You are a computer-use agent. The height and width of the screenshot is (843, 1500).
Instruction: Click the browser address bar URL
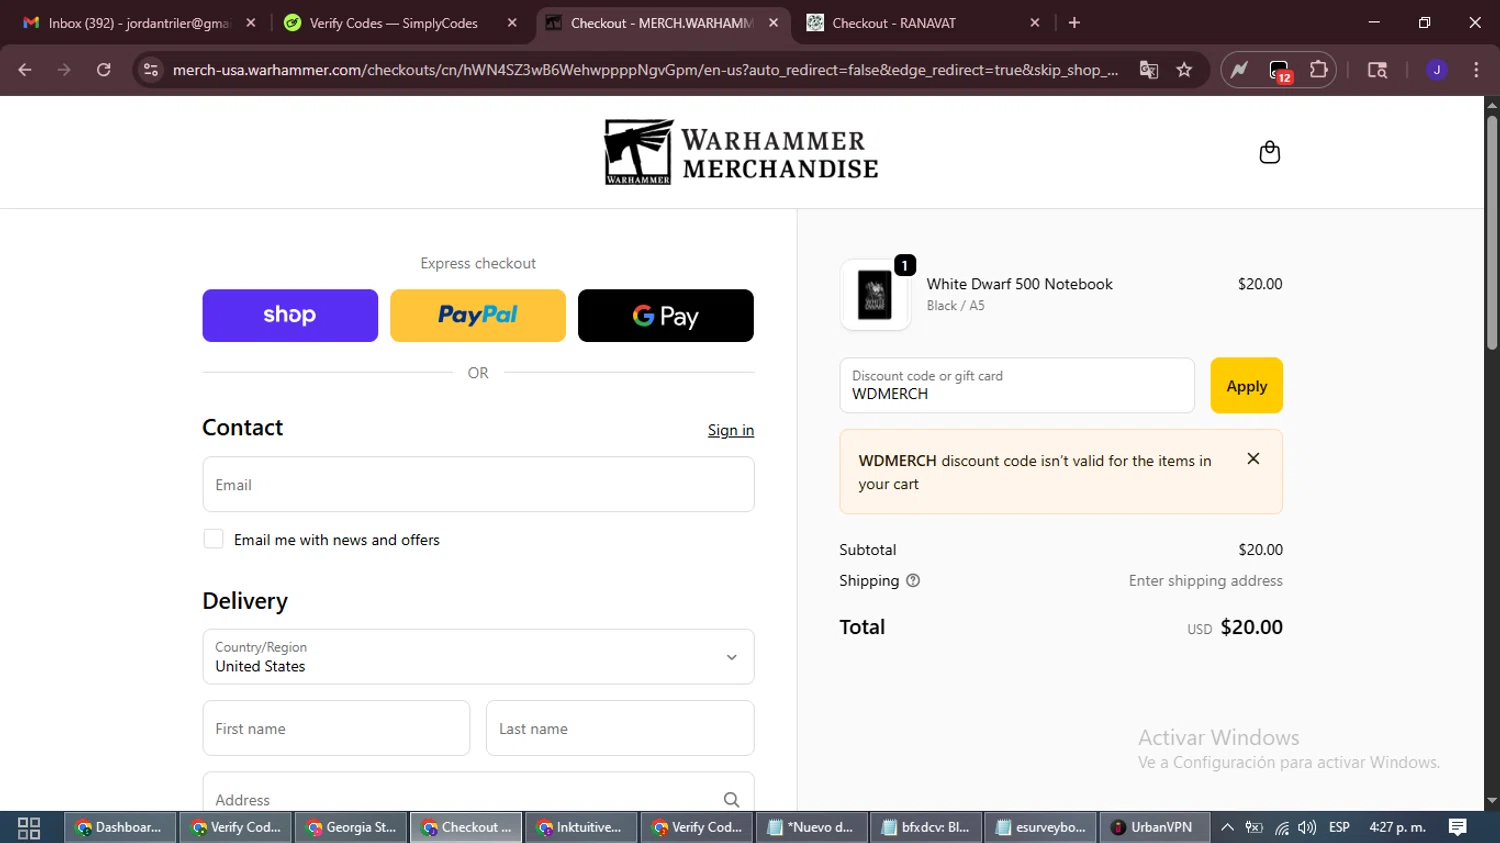click(x=645, y=70)
